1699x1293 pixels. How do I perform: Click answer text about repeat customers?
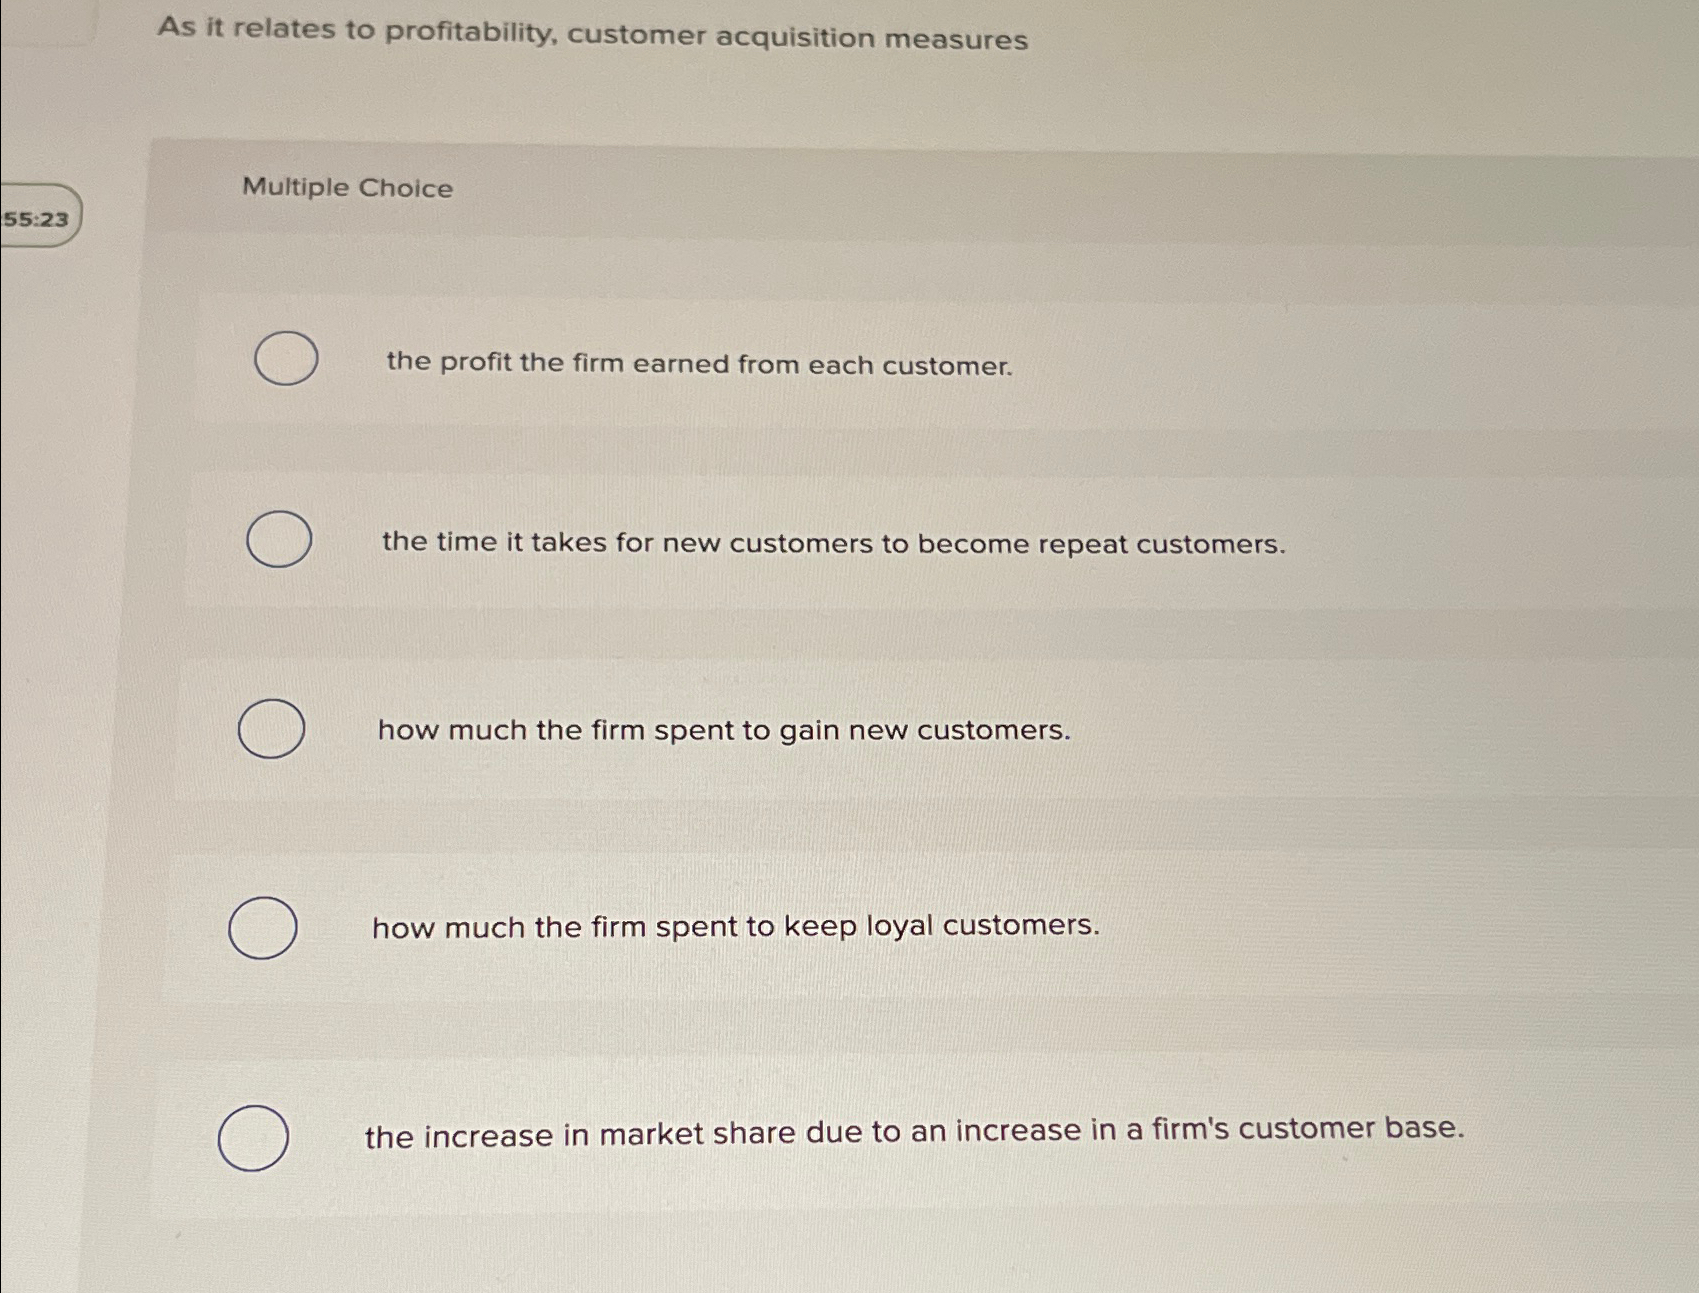pyautogui.click(x=833, y=543)
